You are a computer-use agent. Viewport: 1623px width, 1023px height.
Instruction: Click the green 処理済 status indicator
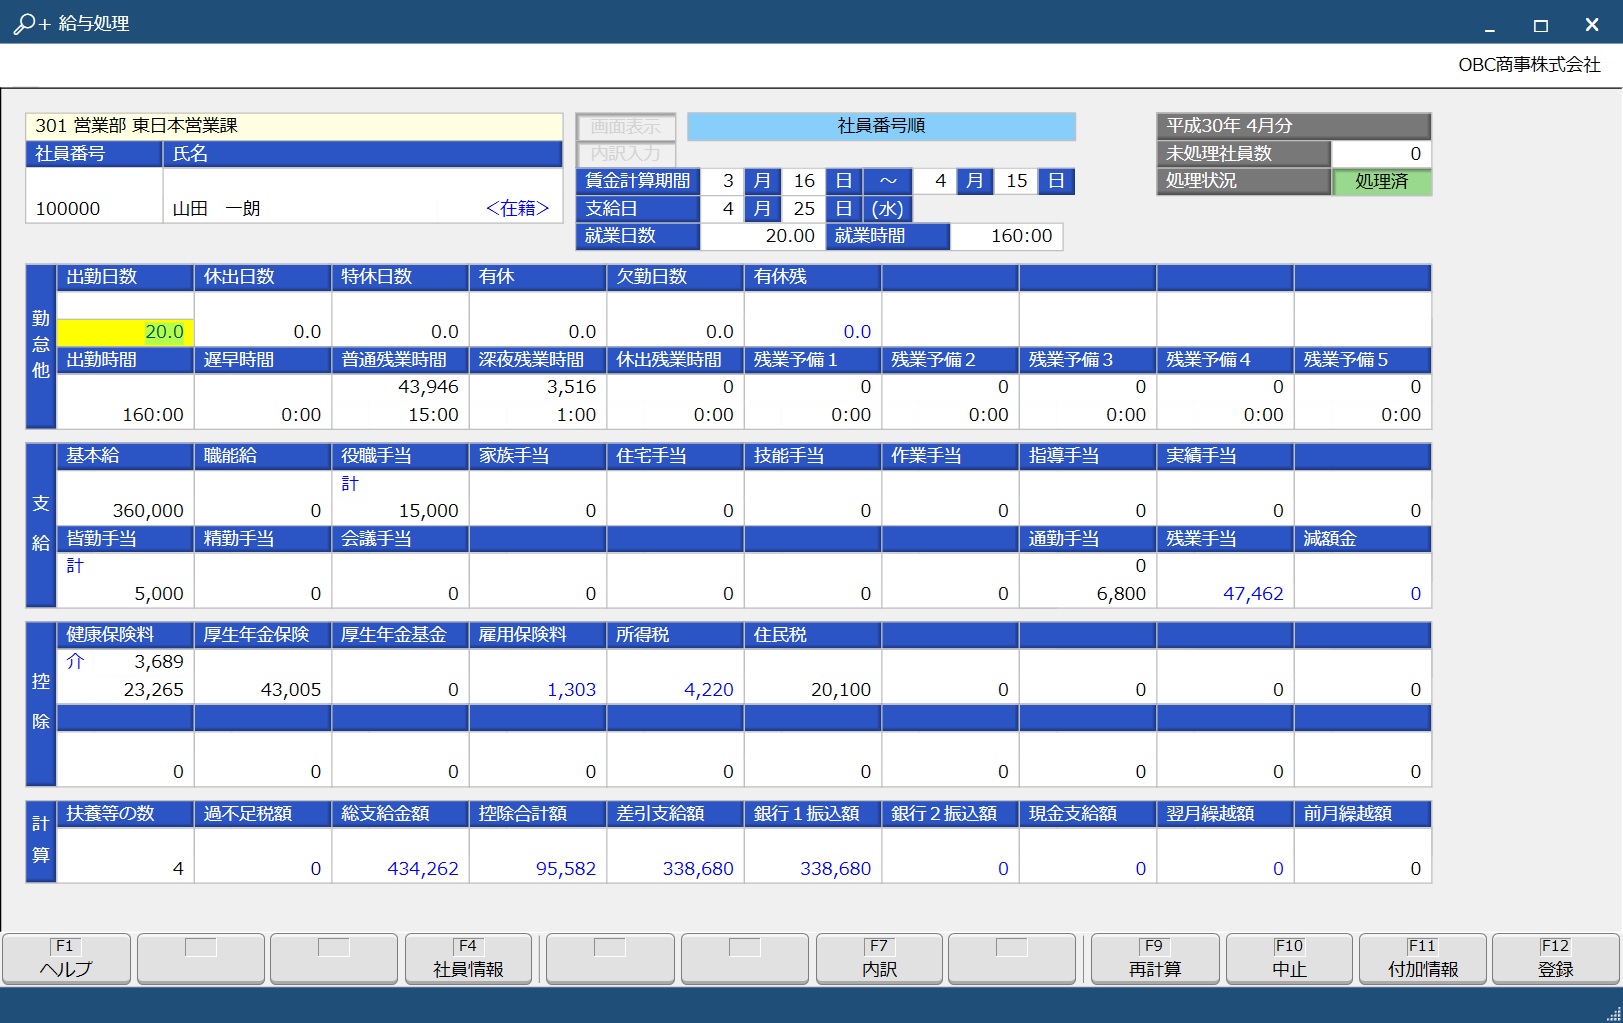click(1381, 181)
